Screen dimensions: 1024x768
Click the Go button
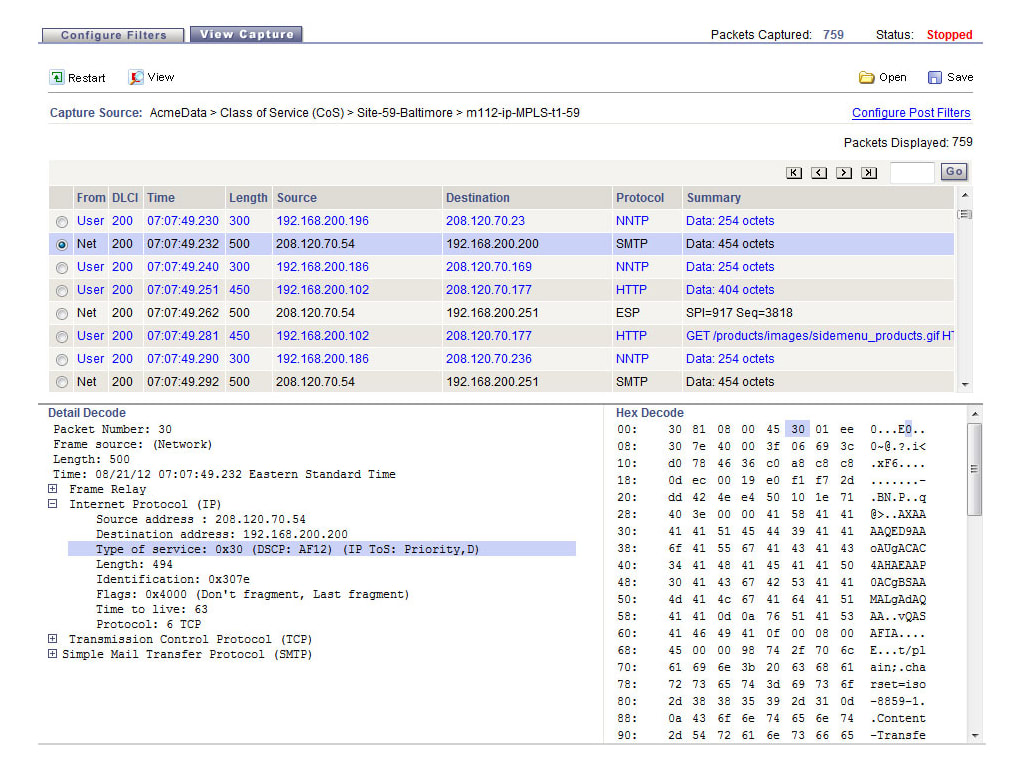pos(954,172)
